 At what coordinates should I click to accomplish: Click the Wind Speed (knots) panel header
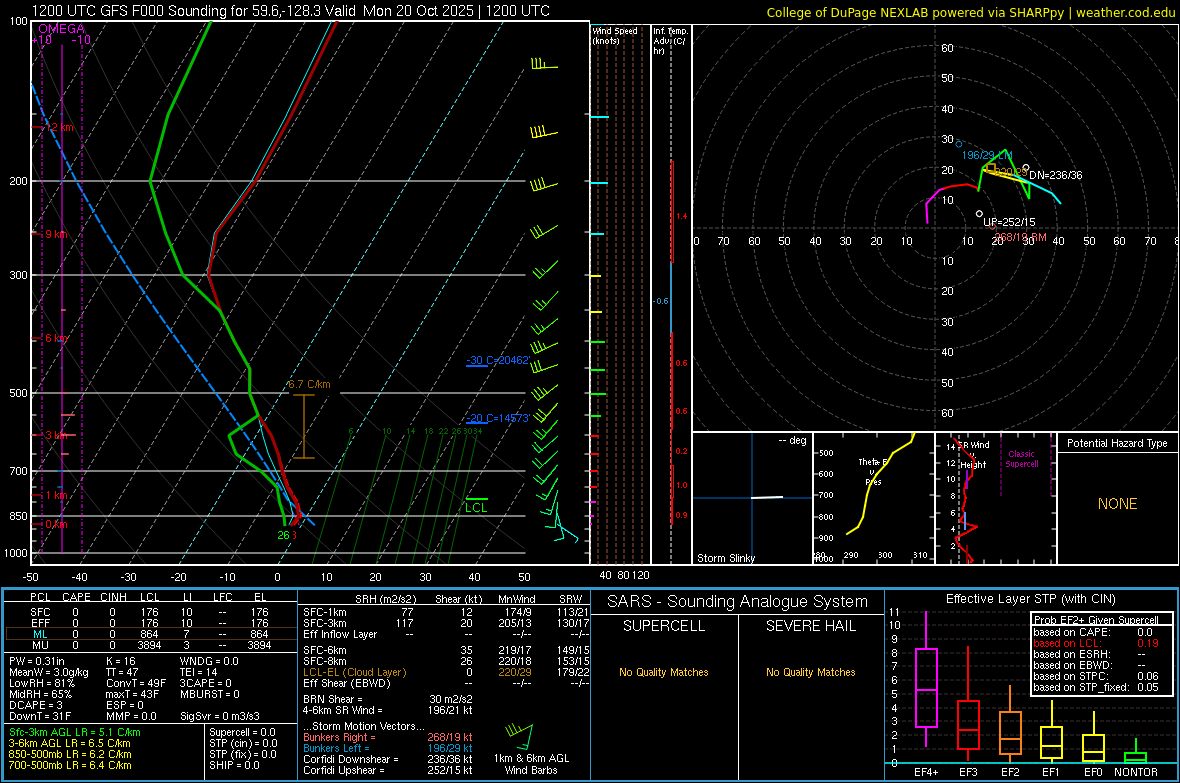pyautogui.click(x=615, y=35)
